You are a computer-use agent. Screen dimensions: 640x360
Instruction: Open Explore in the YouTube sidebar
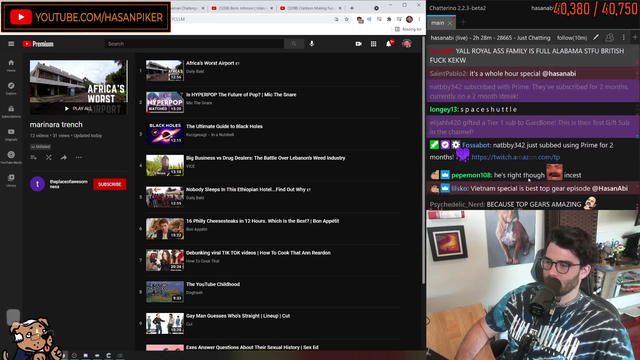(x=11, y=88)
